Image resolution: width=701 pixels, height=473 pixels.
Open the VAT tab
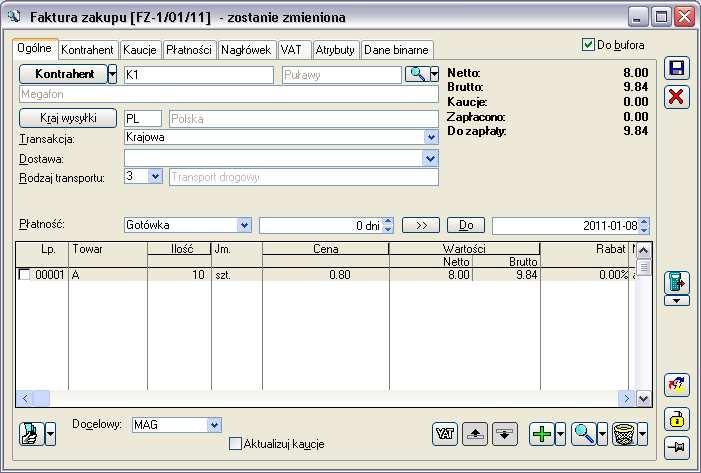tap(293, 50)
